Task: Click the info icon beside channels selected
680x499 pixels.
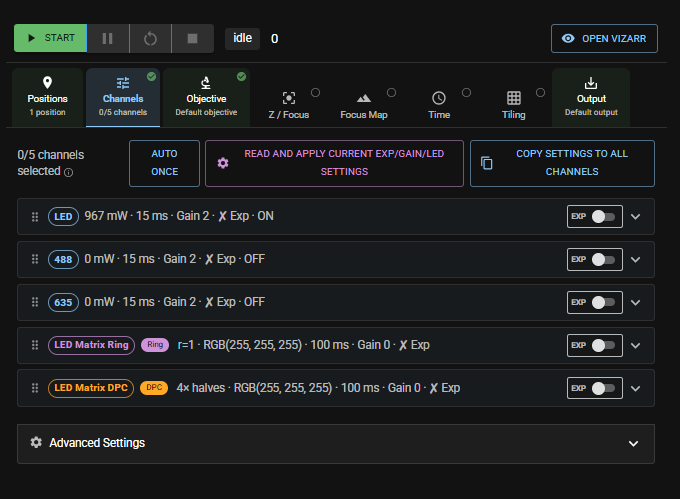Action: 69,173
